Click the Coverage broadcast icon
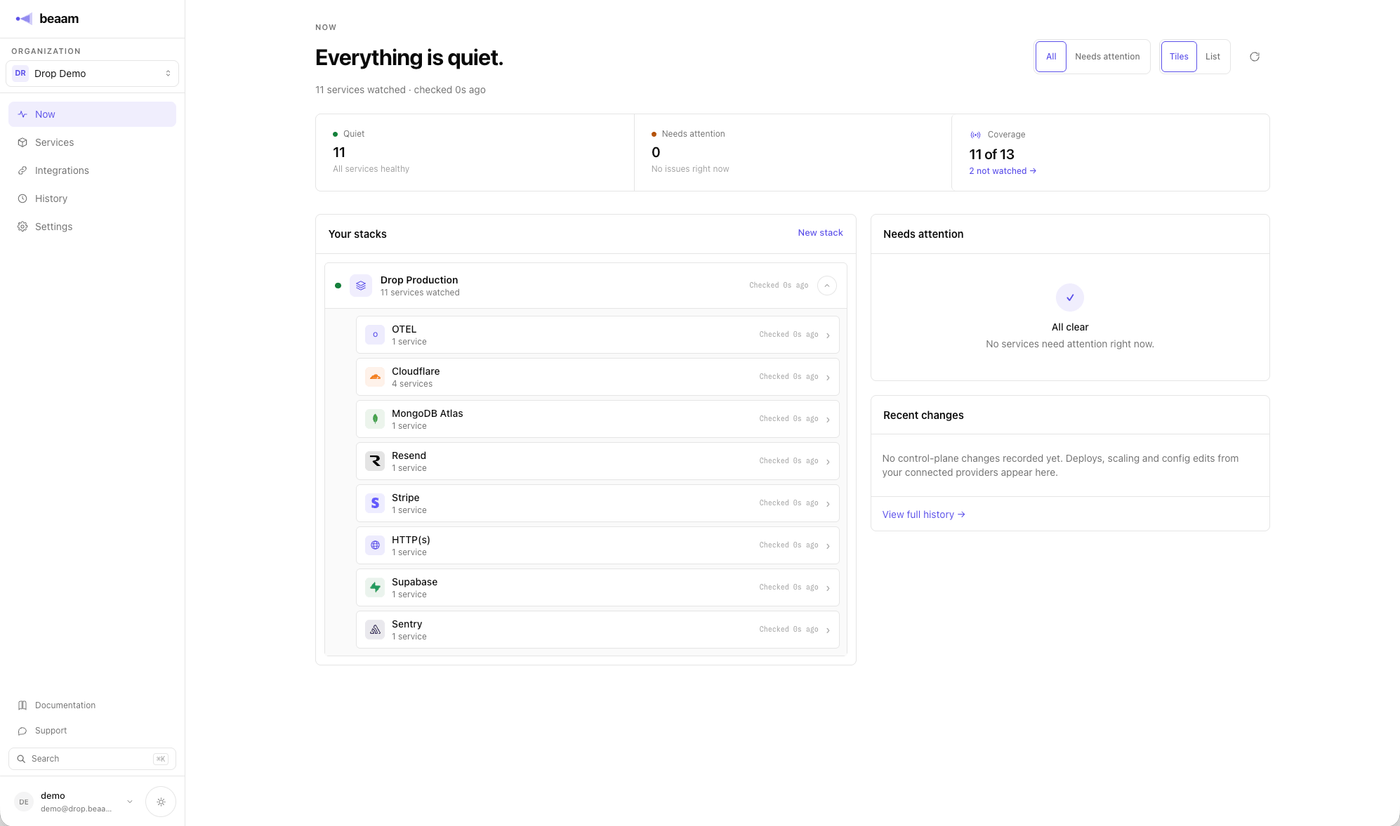 point(975,134)
